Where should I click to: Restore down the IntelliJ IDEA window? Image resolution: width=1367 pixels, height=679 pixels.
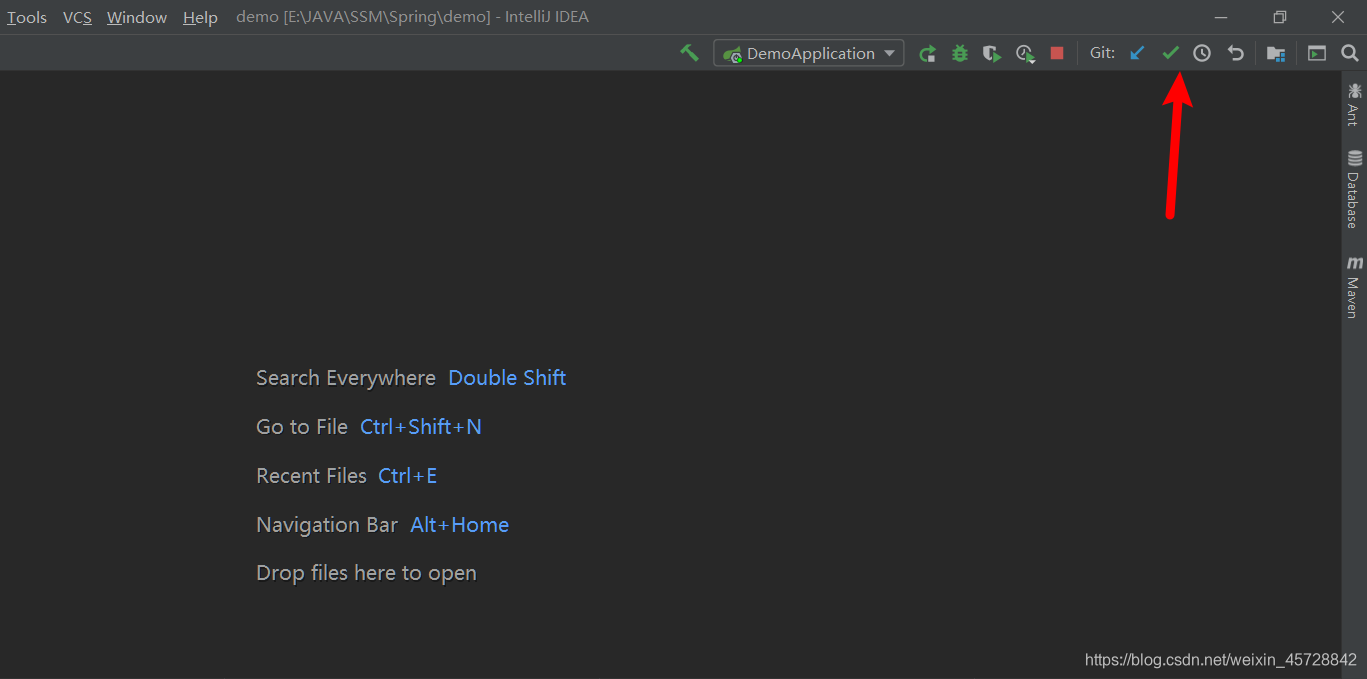pos(1280,17)
